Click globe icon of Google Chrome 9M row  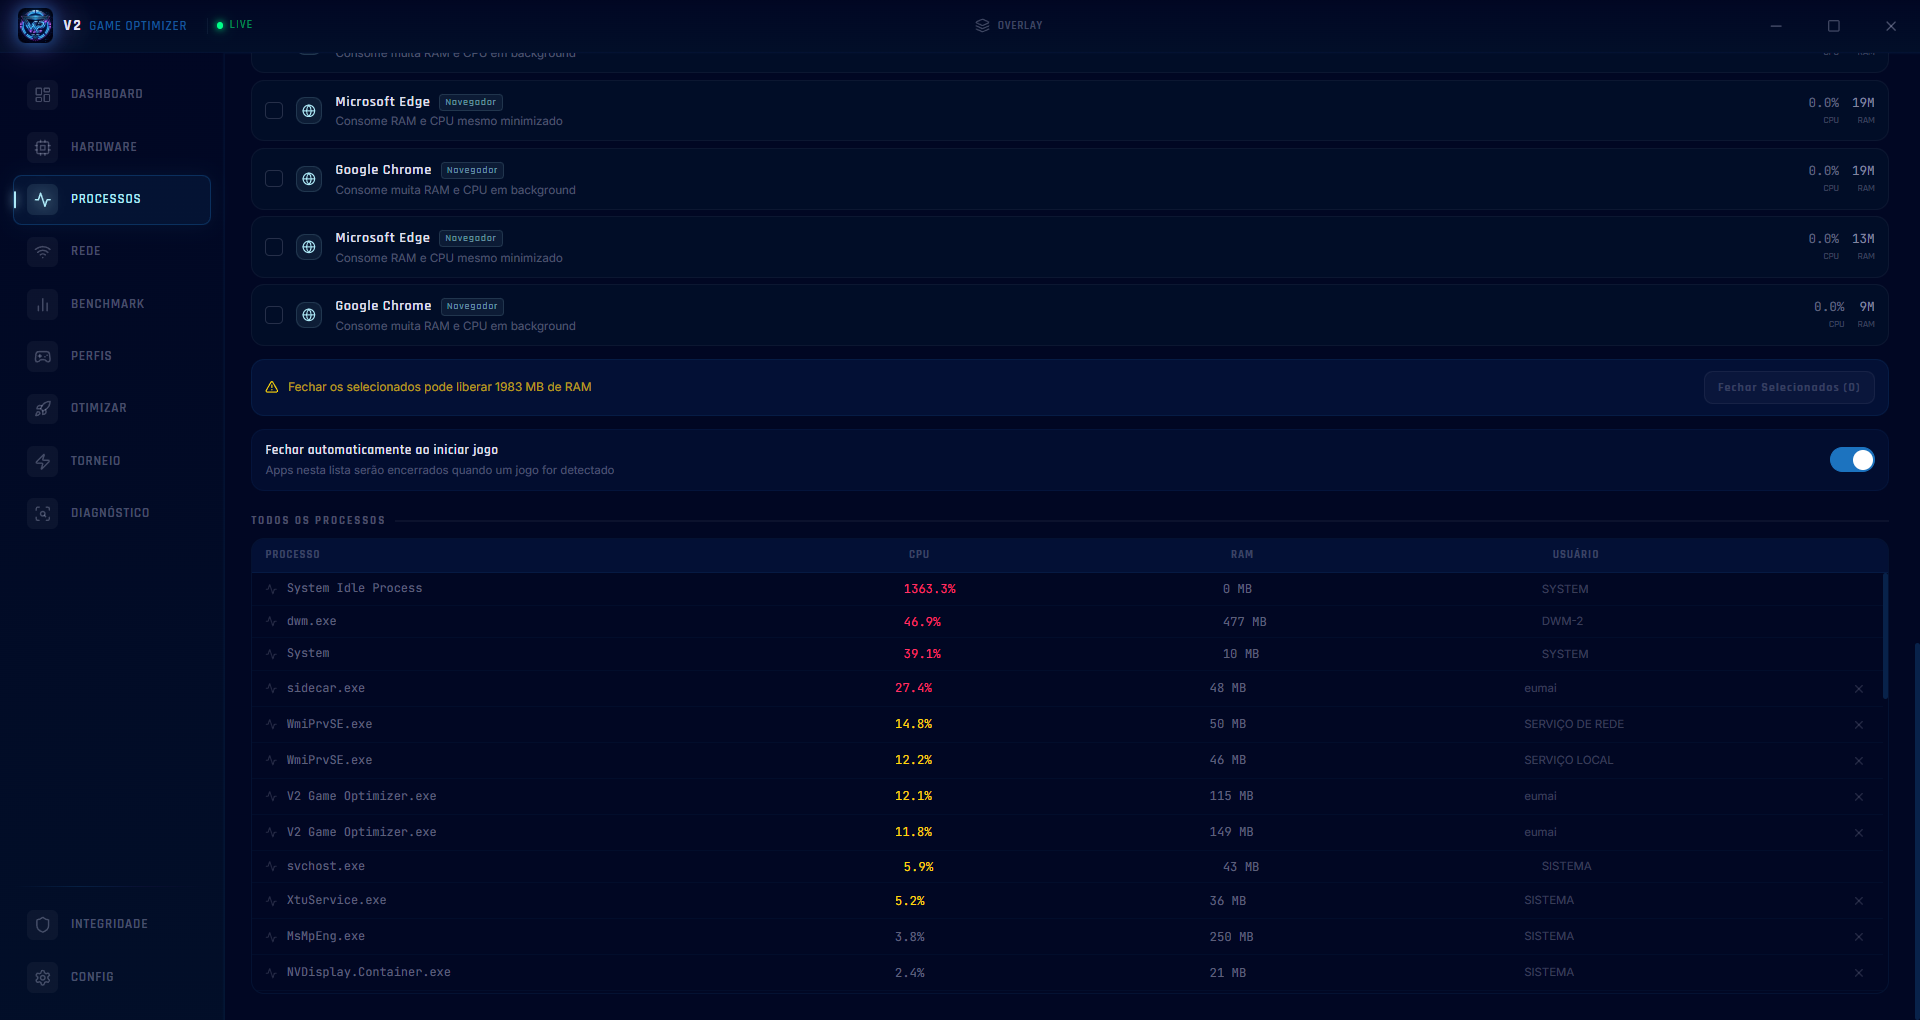tap(309, 315)
